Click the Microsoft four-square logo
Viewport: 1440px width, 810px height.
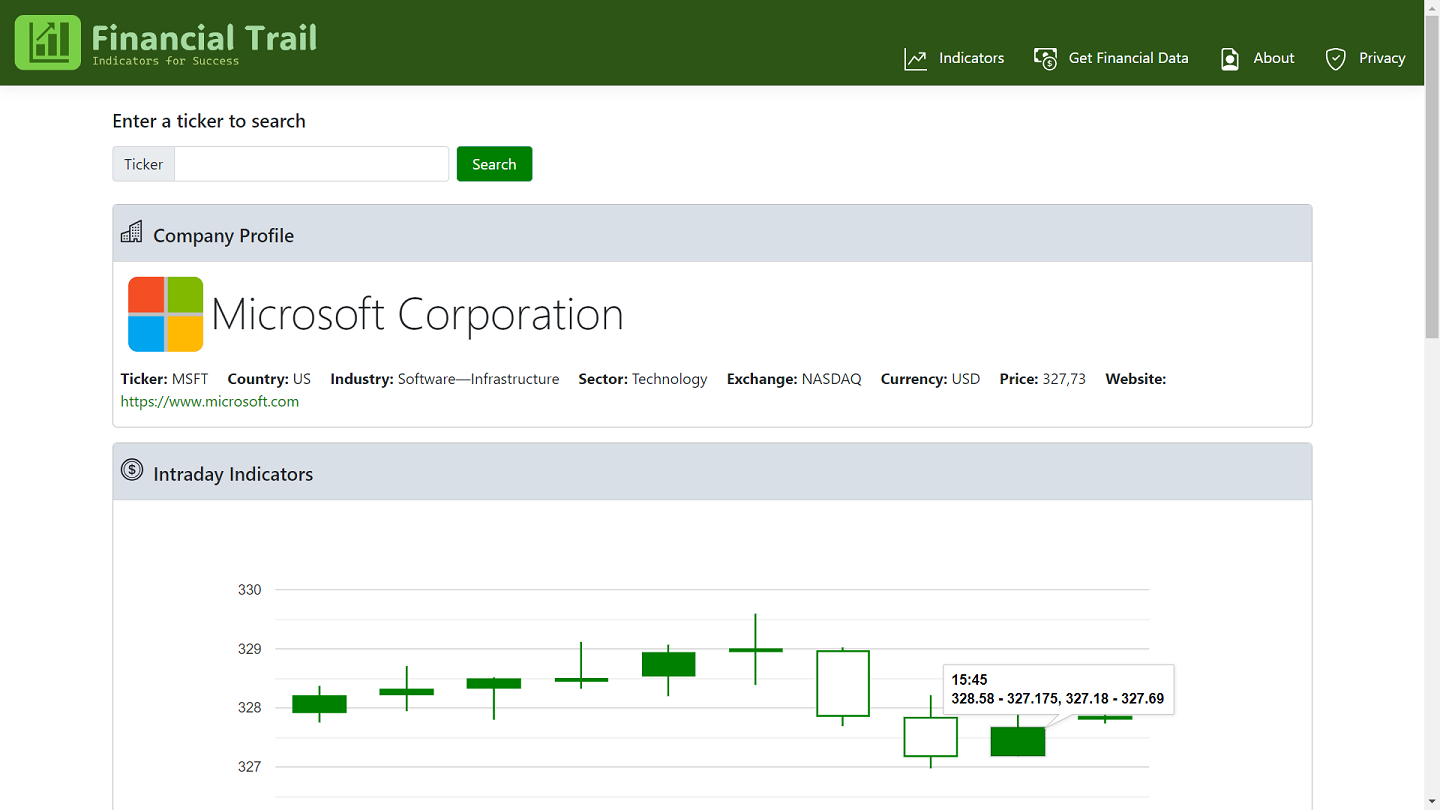165,313
